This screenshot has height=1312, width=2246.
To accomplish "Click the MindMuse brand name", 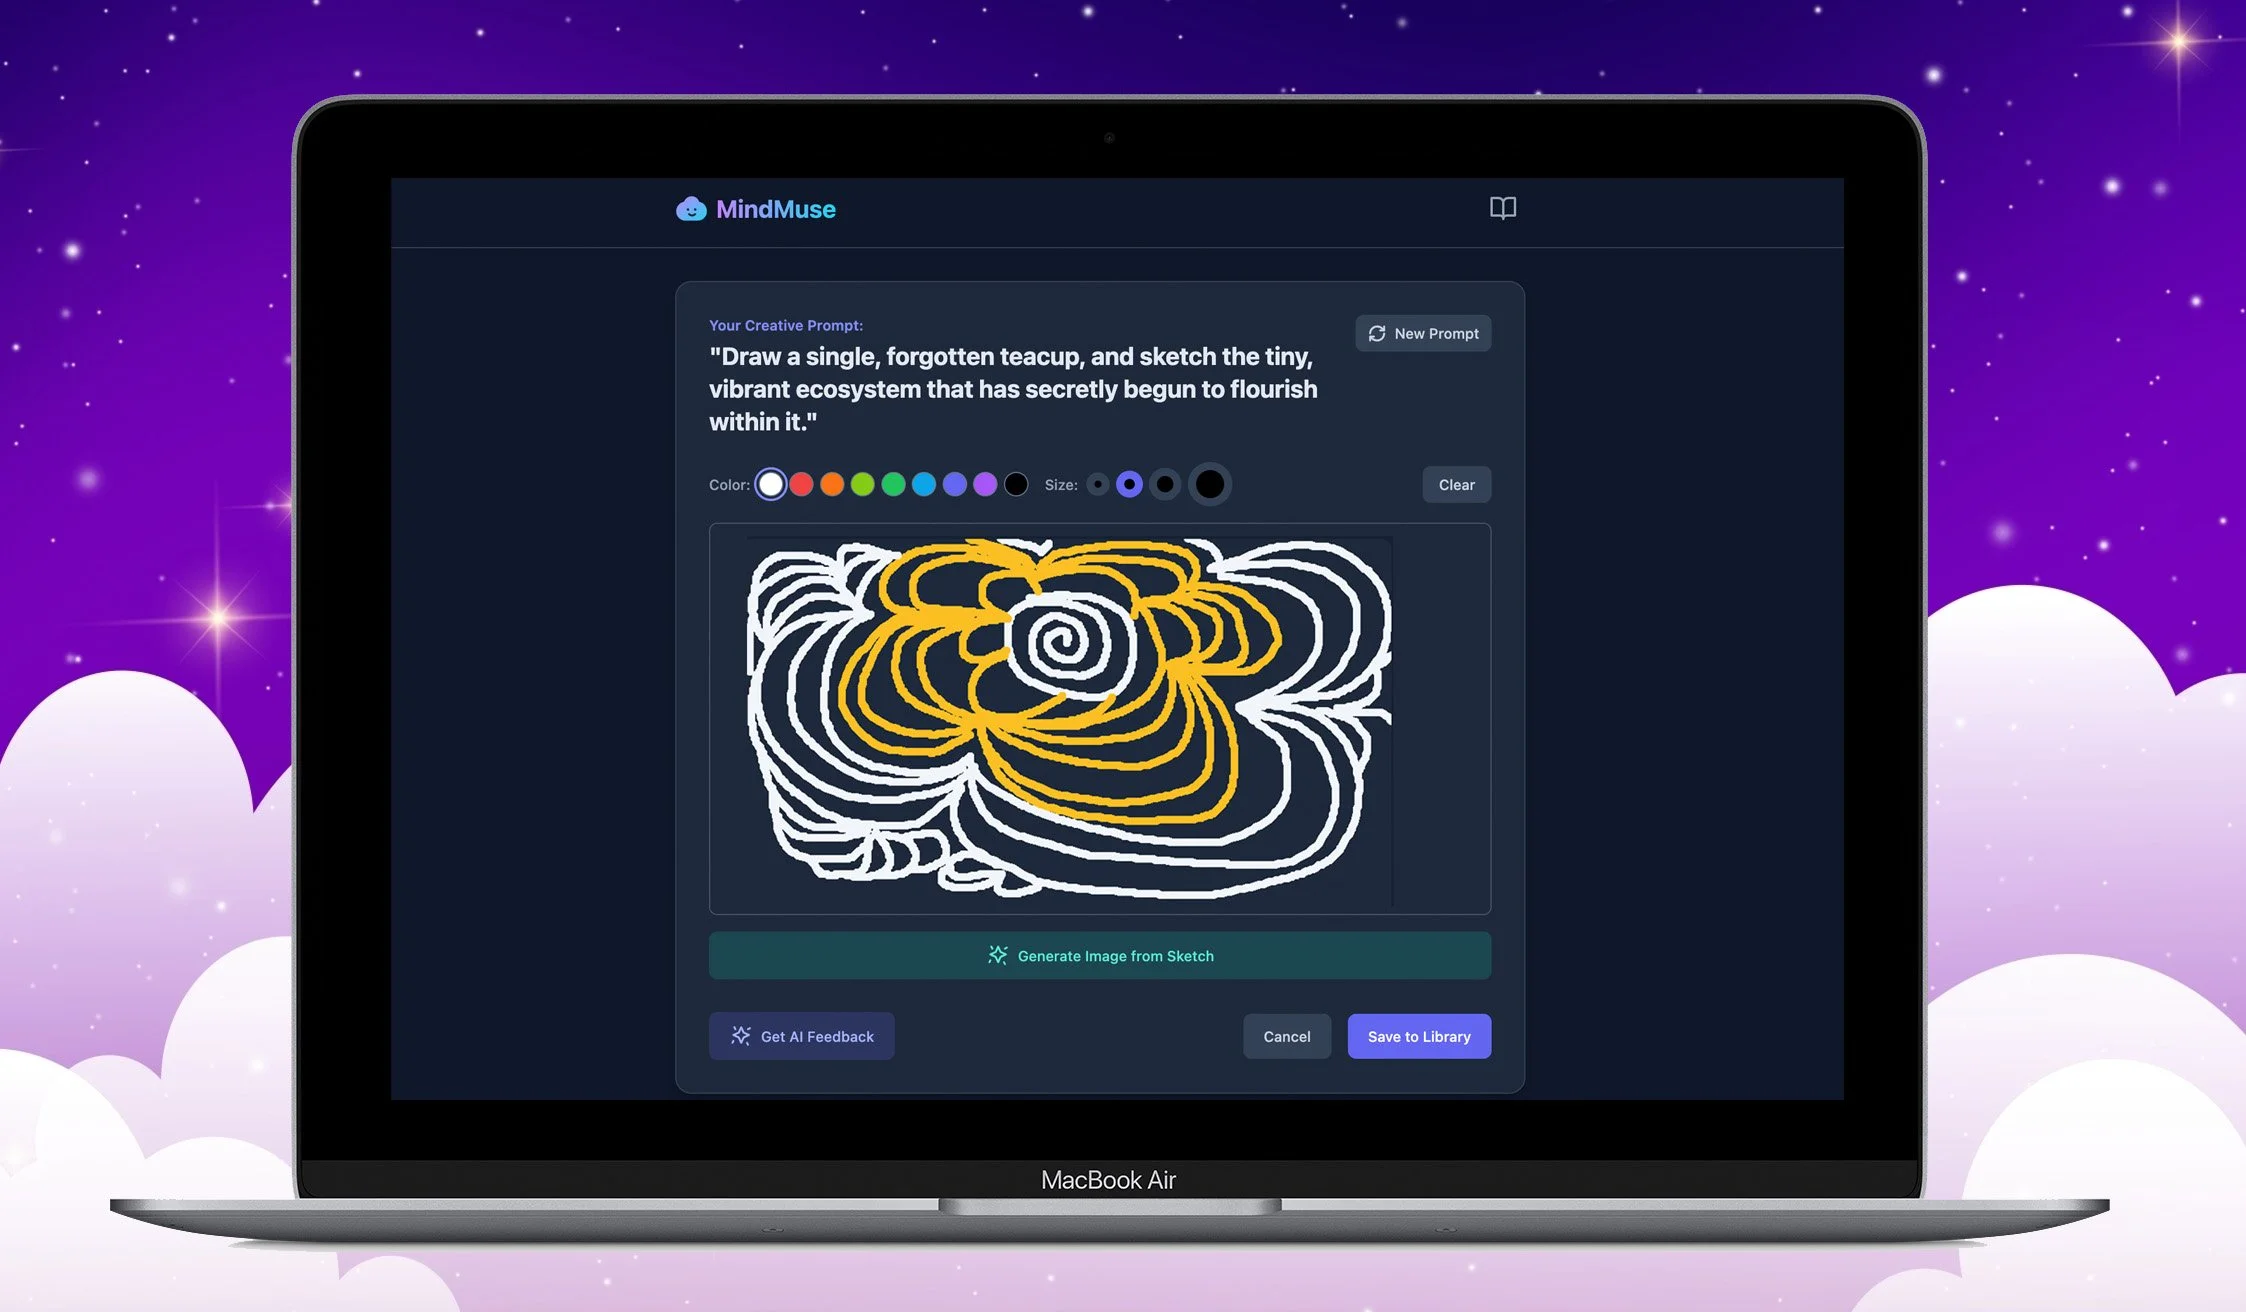I will point(776,209).
